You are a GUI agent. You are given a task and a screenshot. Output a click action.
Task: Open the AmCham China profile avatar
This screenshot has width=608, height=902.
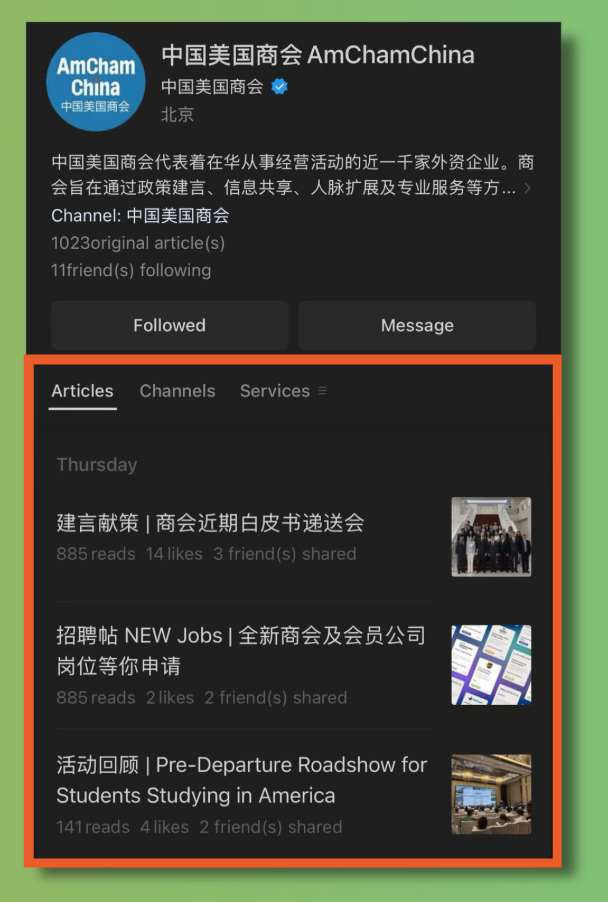(x=95, y=82)
